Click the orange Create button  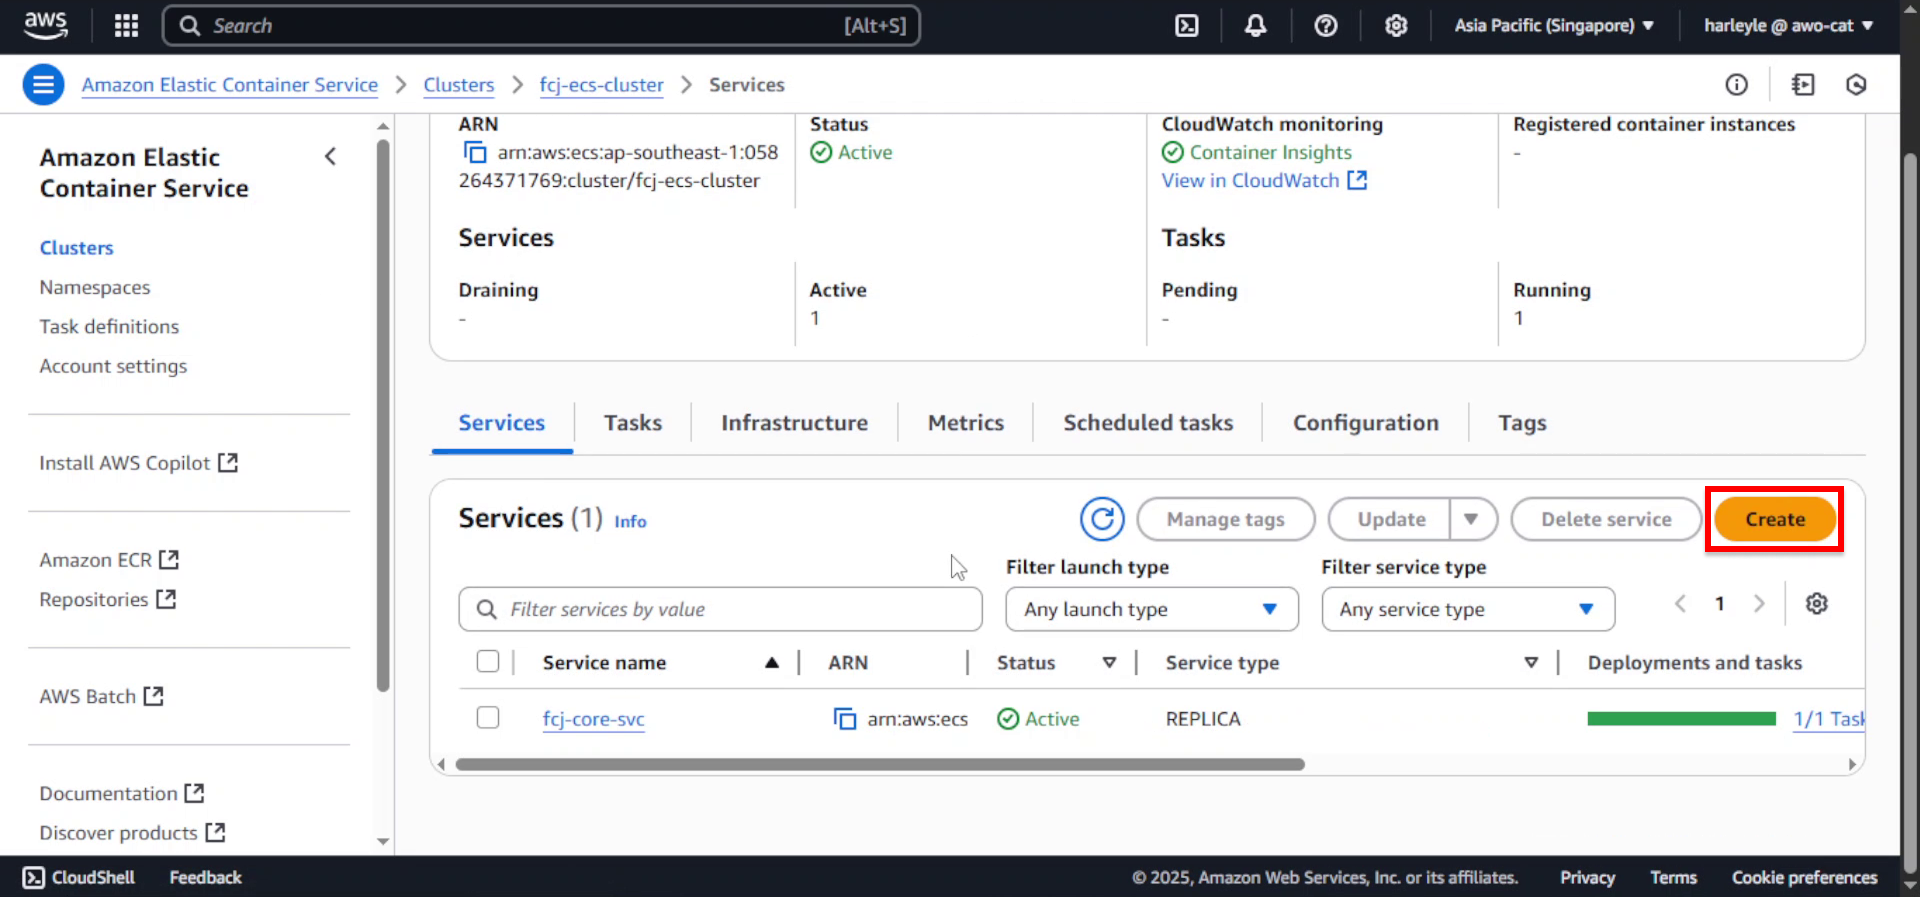1775,519
